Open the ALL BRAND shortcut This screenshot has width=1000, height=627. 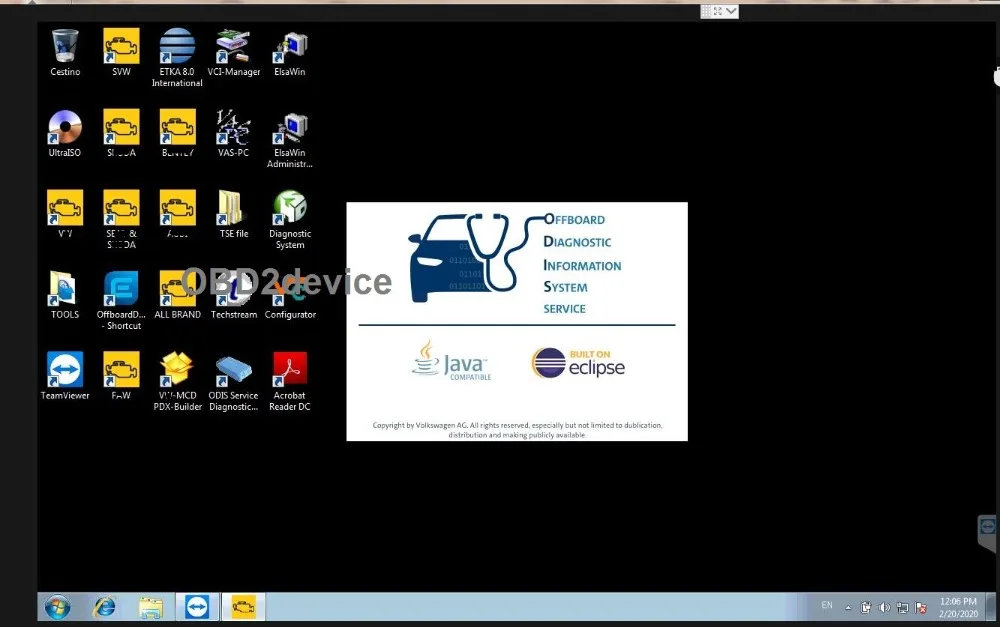177,295
